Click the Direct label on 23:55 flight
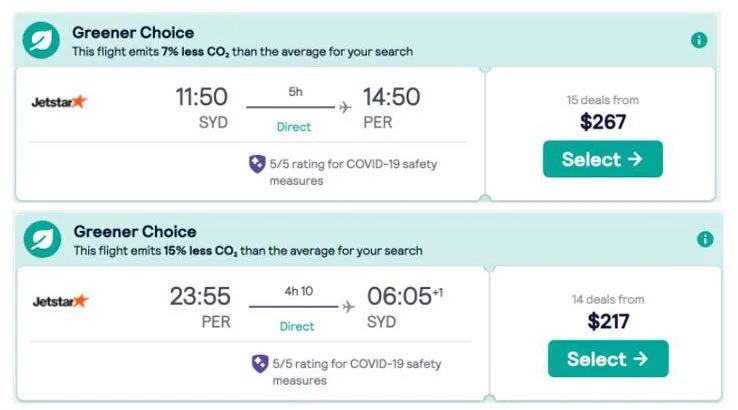The height and width of the screenshot is (410, 738). (297, 326)
